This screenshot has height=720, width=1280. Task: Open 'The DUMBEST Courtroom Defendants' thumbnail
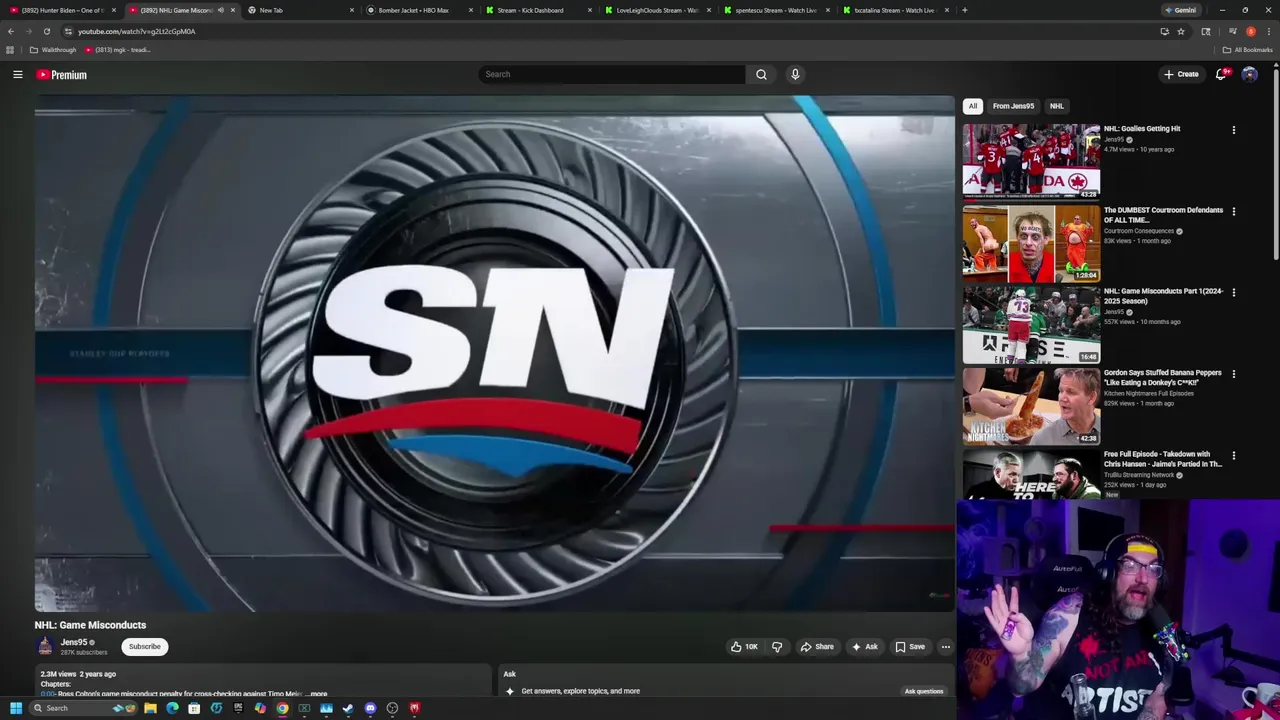click(x=1031, y=243)
